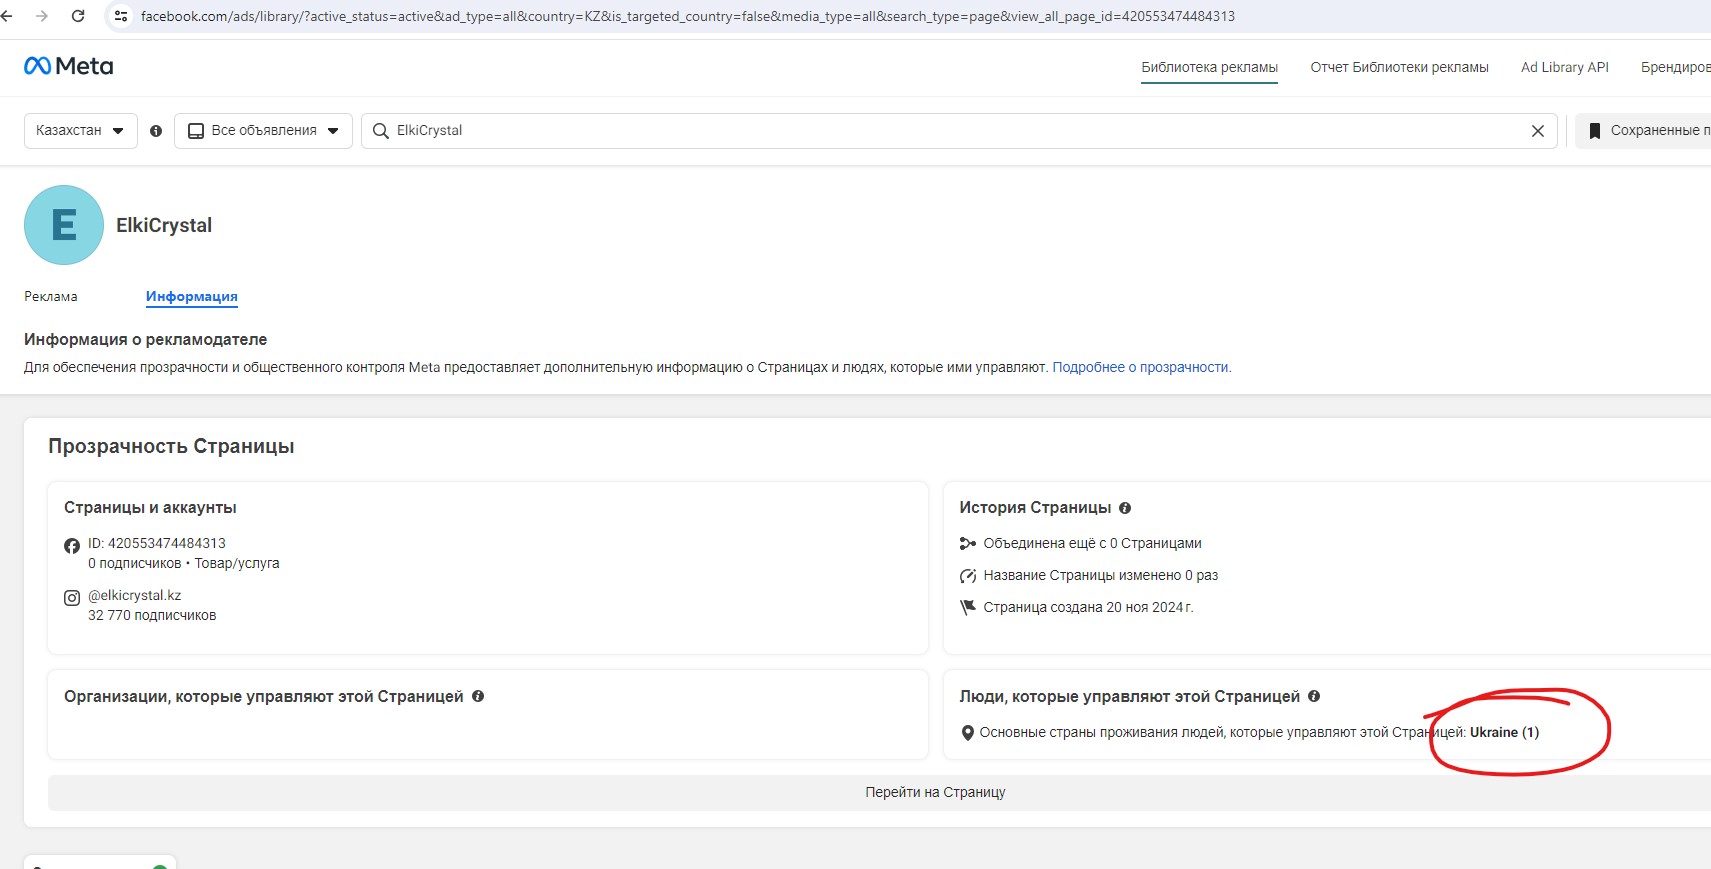The image size is (1711, 869).
Task: Click info icon beside Организации heading
Action: pyautogui.click(x=478, y=696)
